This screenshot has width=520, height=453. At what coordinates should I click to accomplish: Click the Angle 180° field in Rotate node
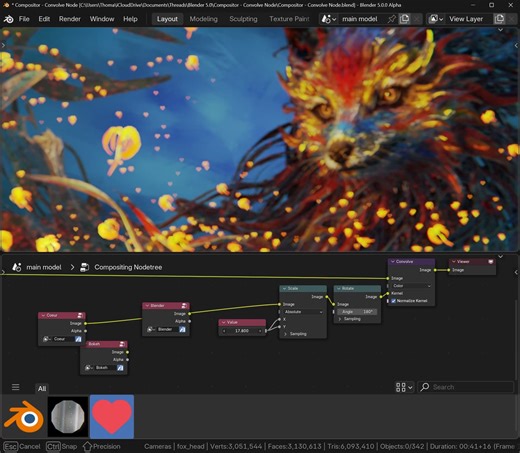pyautogui.click(x=357, y=312)
